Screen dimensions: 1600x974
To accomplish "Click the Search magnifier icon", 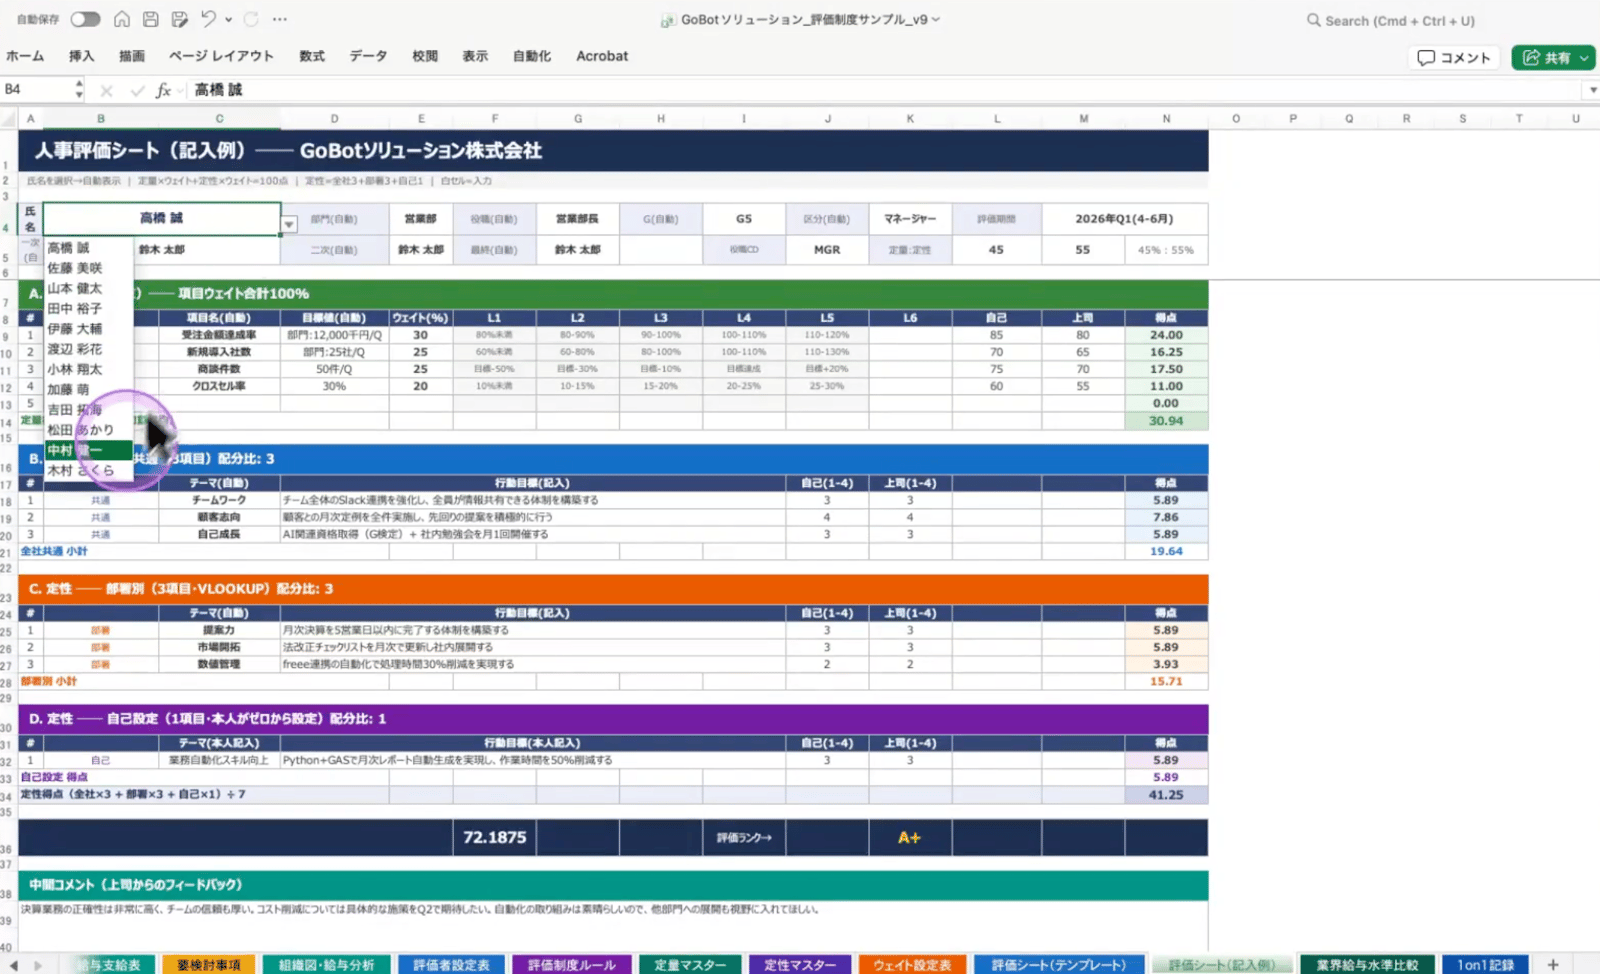I will click(1313, 21).
